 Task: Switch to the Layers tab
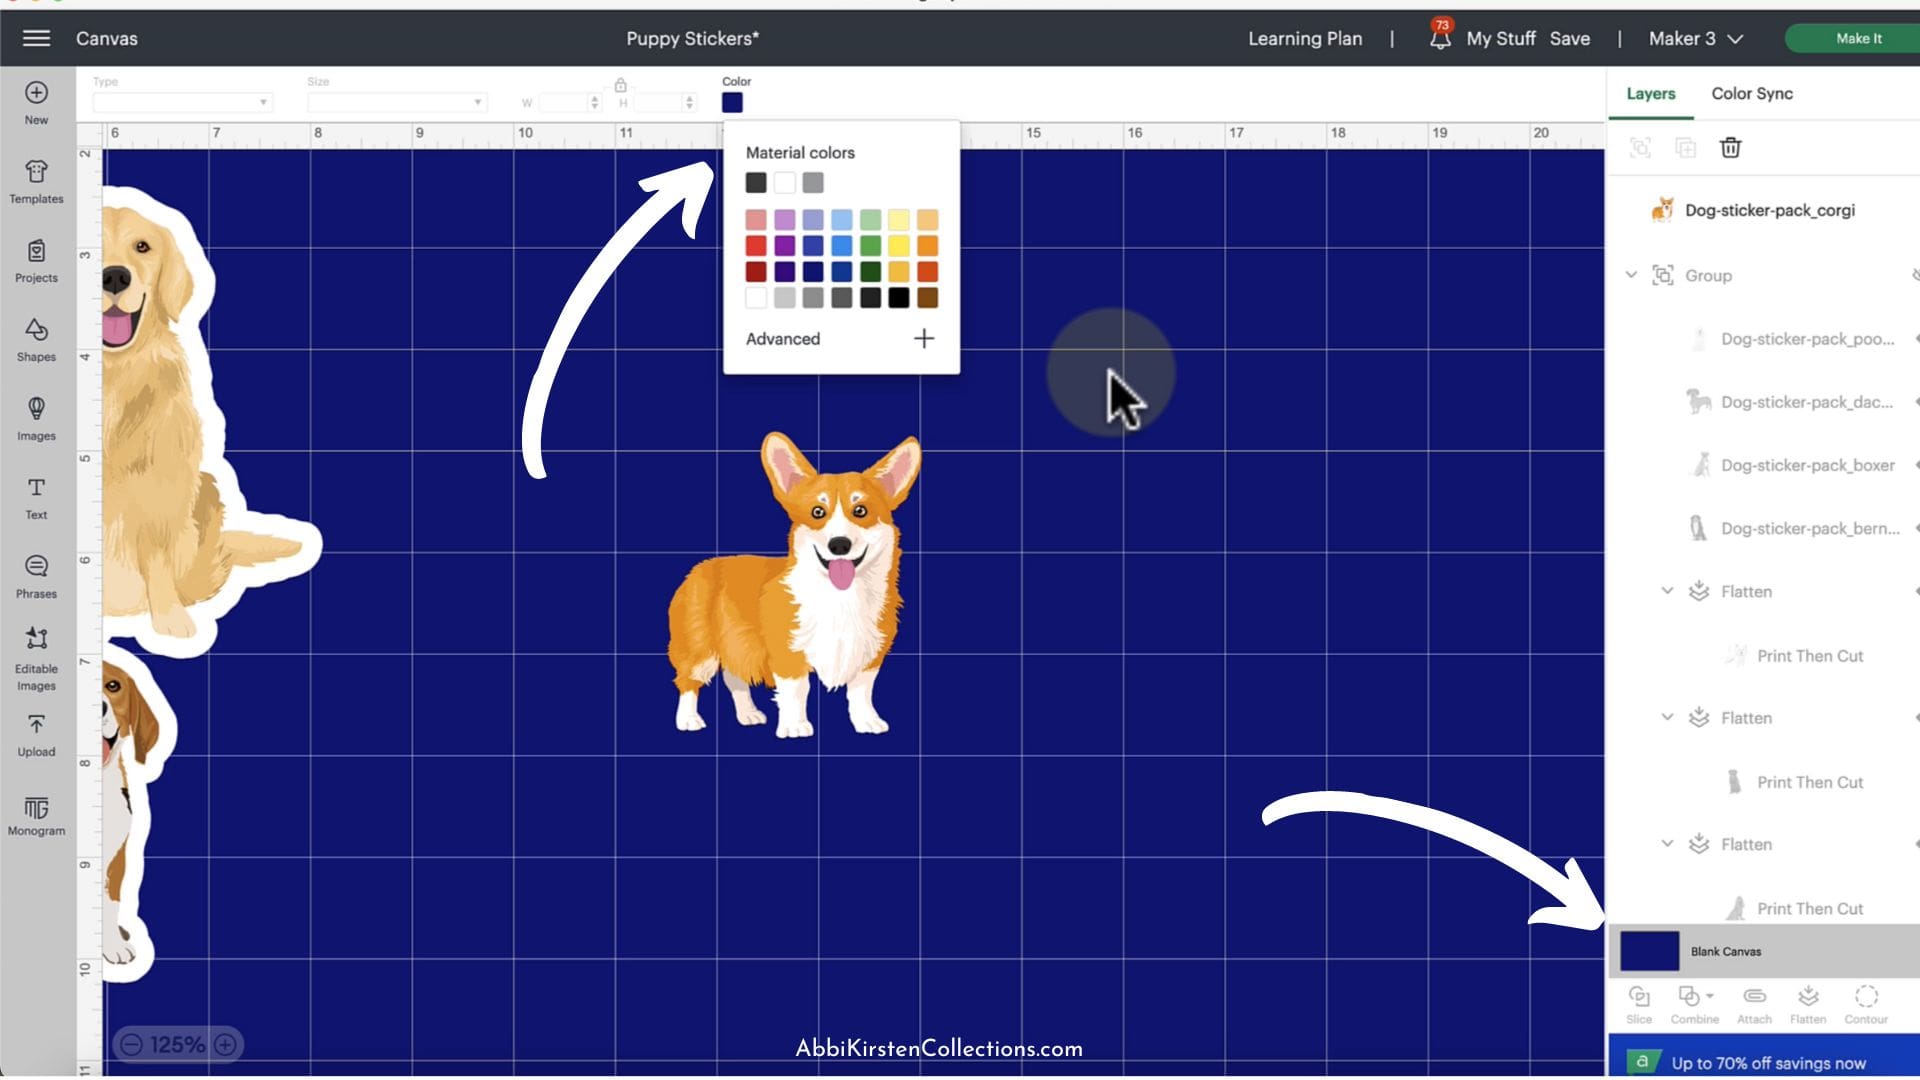1650,93
